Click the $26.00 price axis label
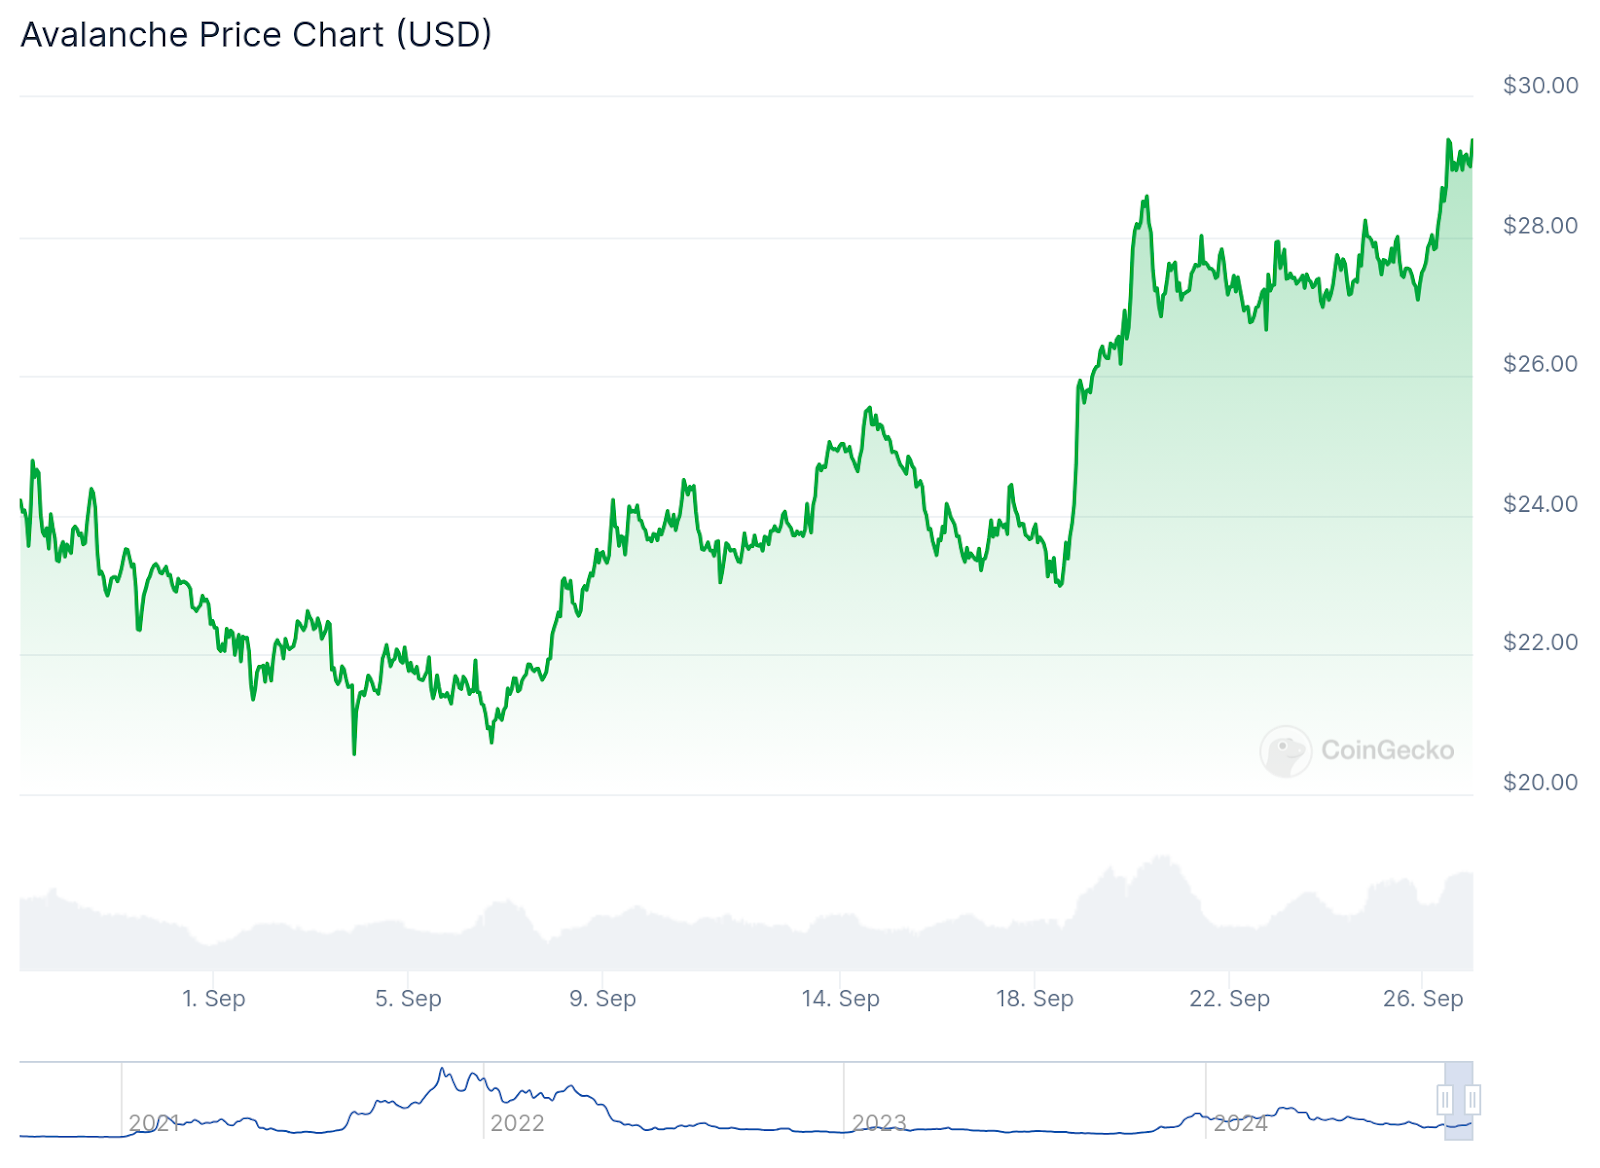Viewport: 1600px width, 1168px height. pos(1540,364)
